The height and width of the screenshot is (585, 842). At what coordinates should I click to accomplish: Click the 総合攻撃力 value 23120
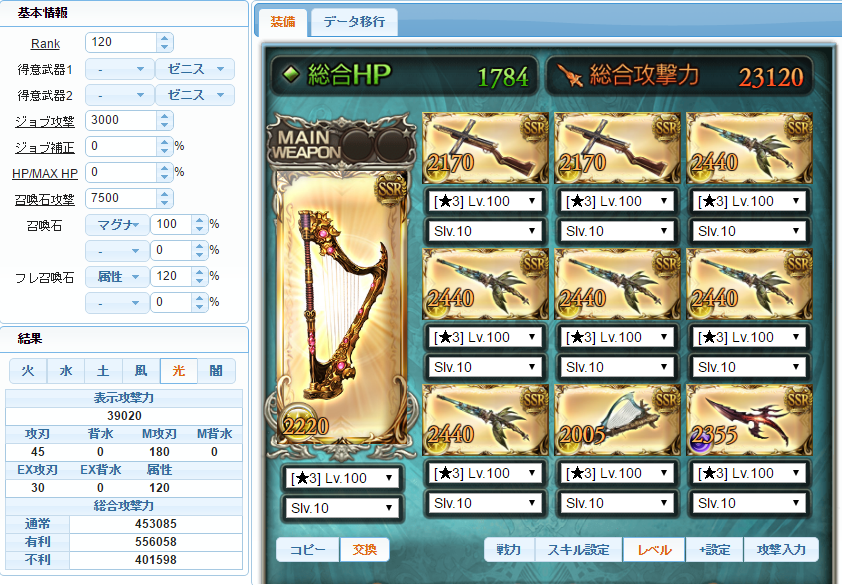click(771, 77)
